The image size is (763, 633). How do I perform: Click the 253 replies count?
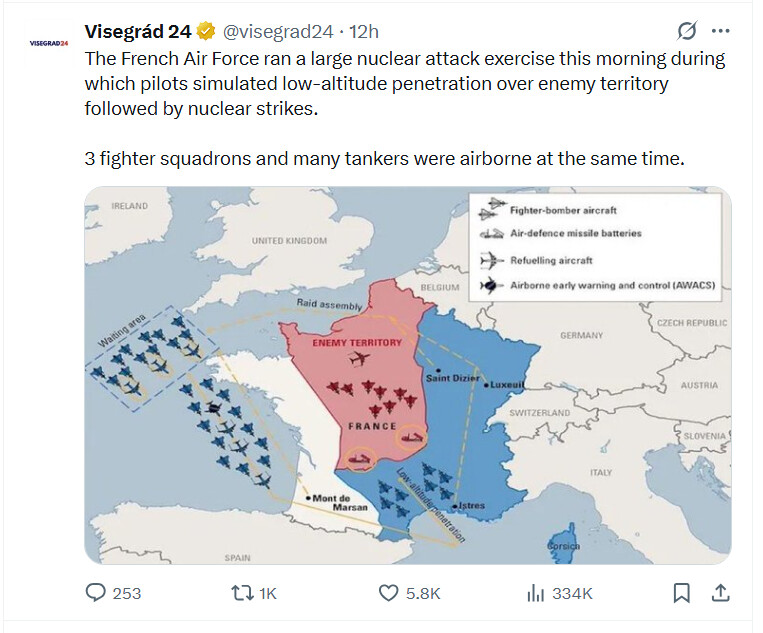pos(127,594)
